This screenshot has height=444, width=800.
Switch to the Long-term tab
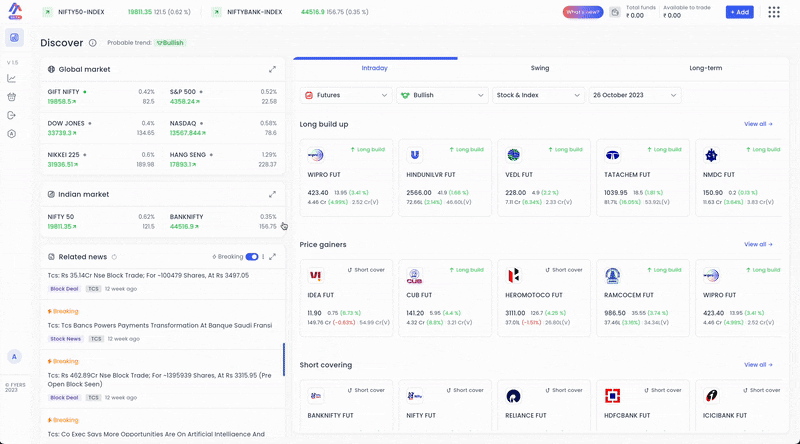706,68
